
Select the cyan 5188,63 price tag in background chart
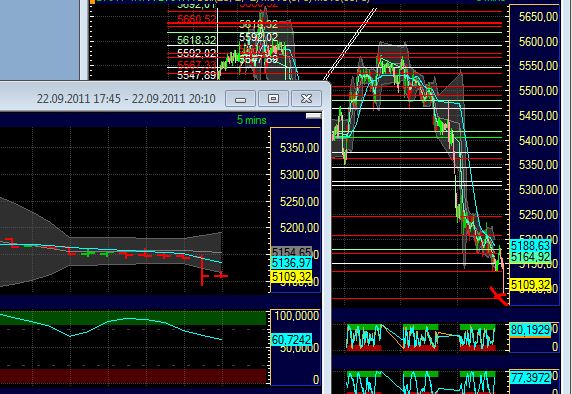pos(530,245)
